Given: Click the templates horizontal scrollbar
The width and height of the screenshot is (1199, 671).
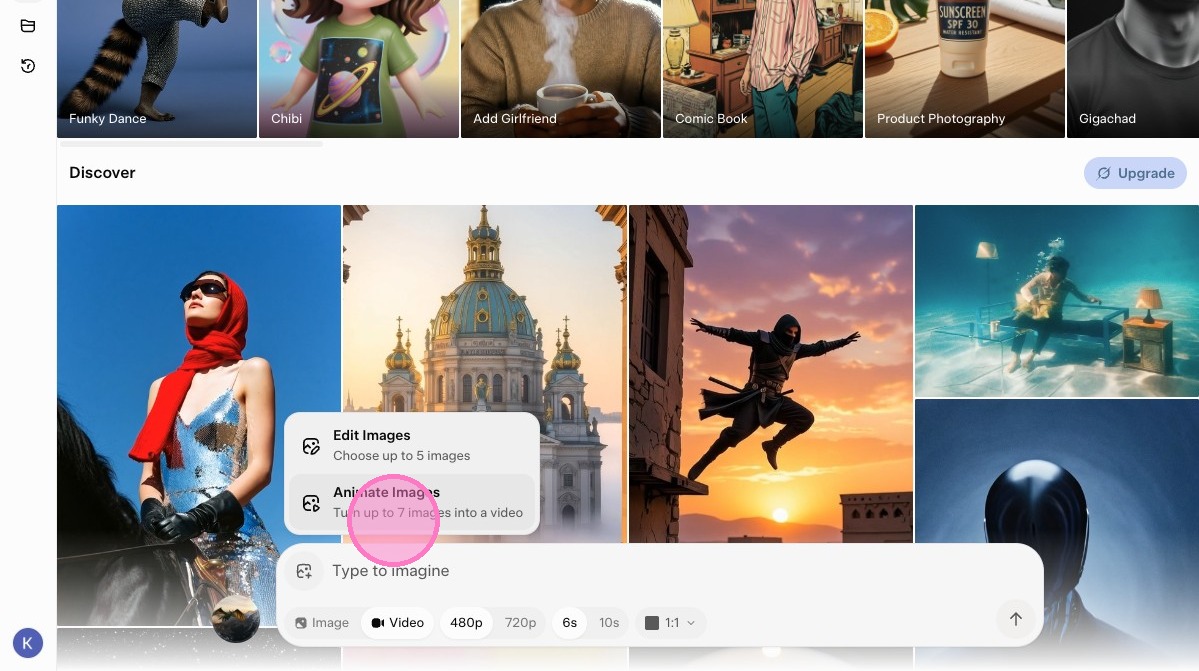Looking at the screenshot, I should coord(191,144).
